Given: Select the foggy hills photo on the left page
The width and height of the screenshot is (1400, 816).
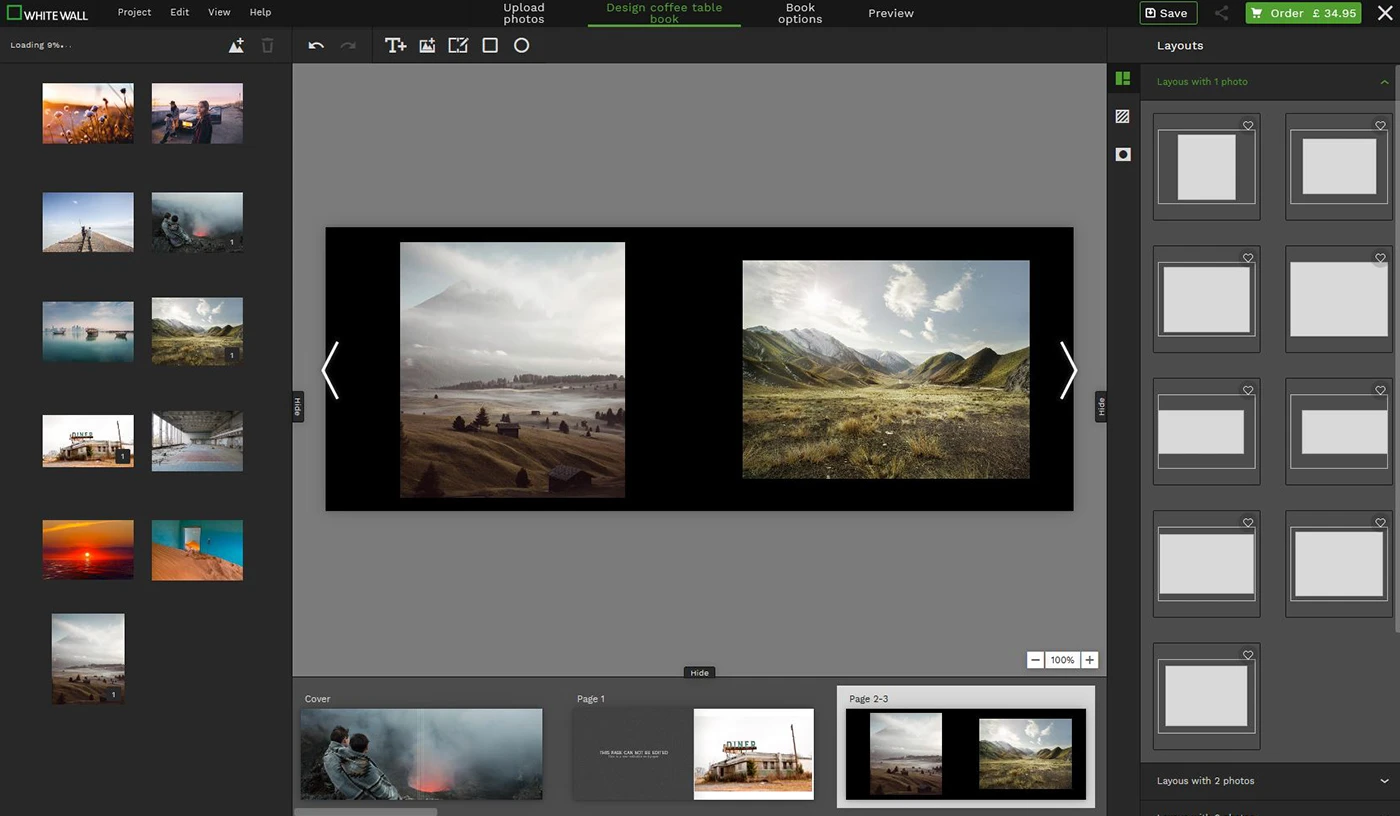Looking at the screenshot, I should 512,370.
